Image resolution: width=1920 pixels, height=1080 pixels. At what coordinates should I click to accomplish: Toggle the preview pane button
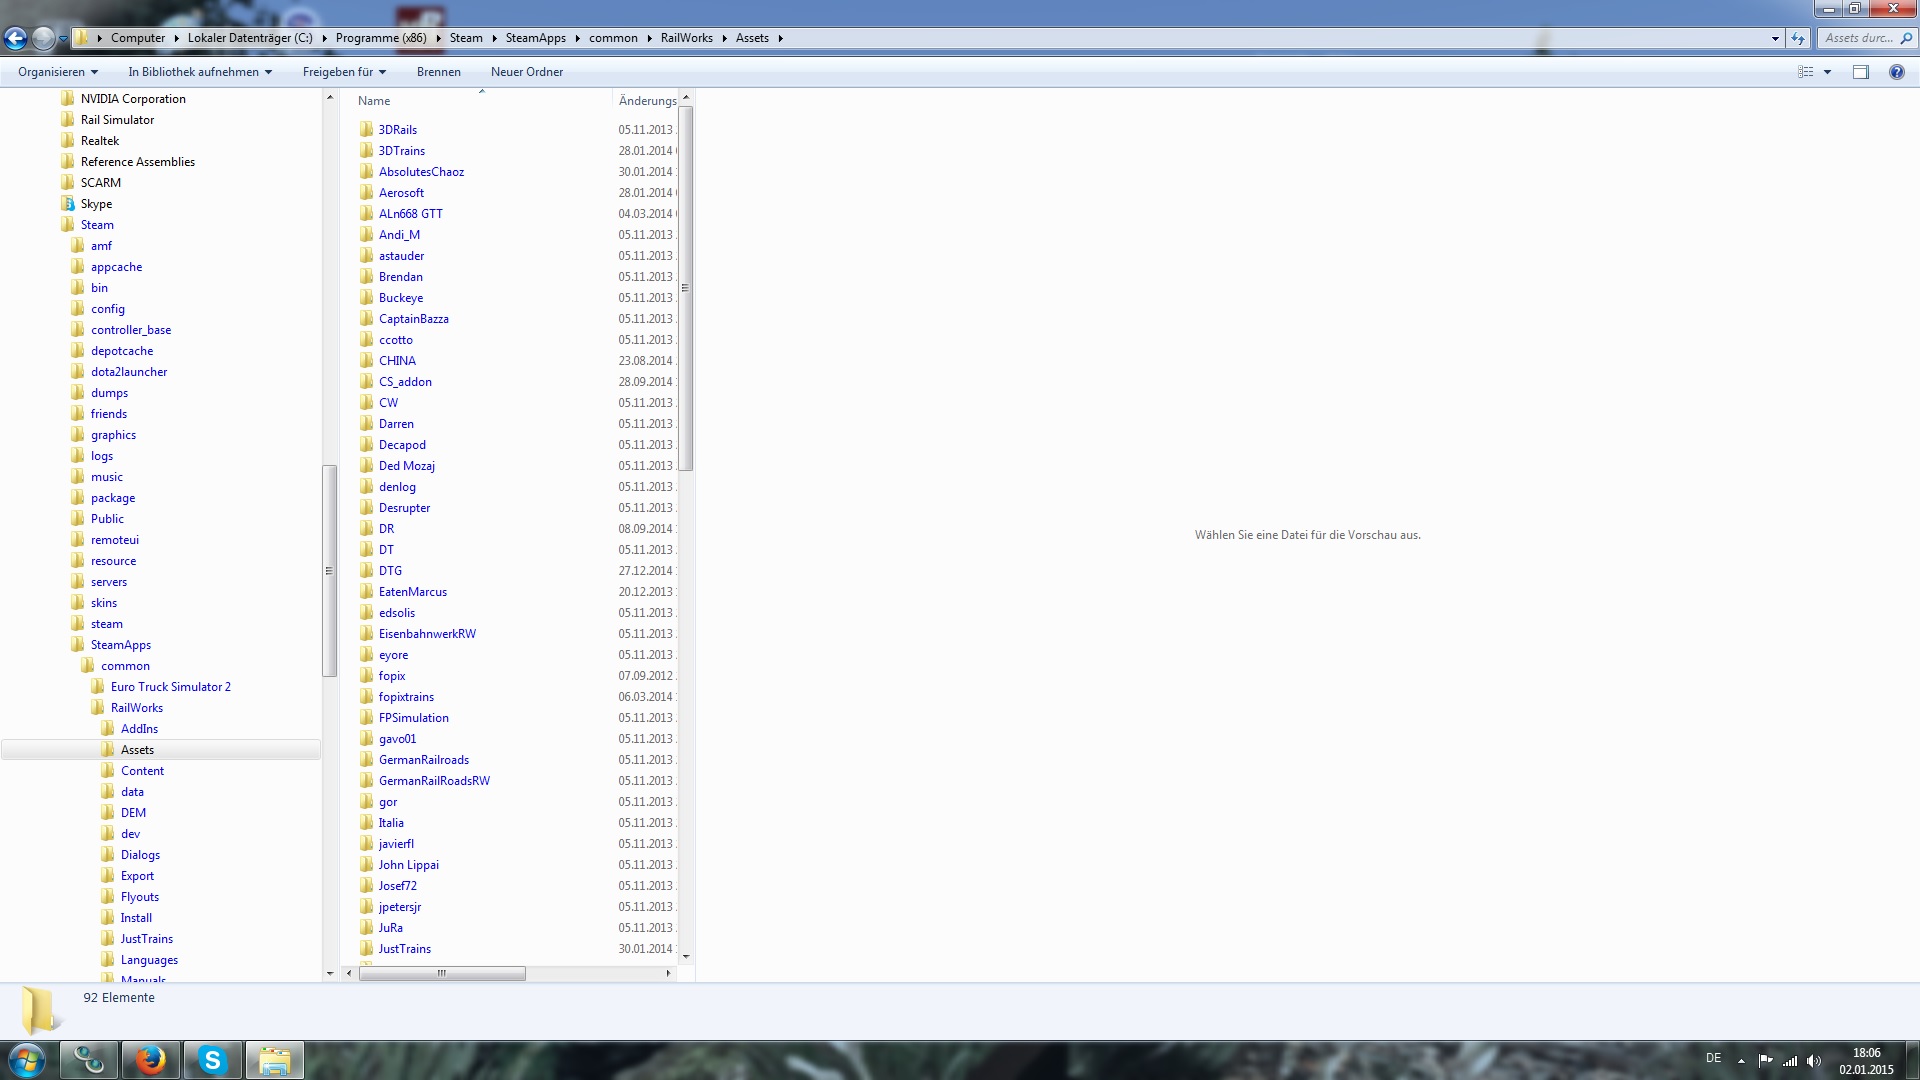click(x=1860, y=72)
